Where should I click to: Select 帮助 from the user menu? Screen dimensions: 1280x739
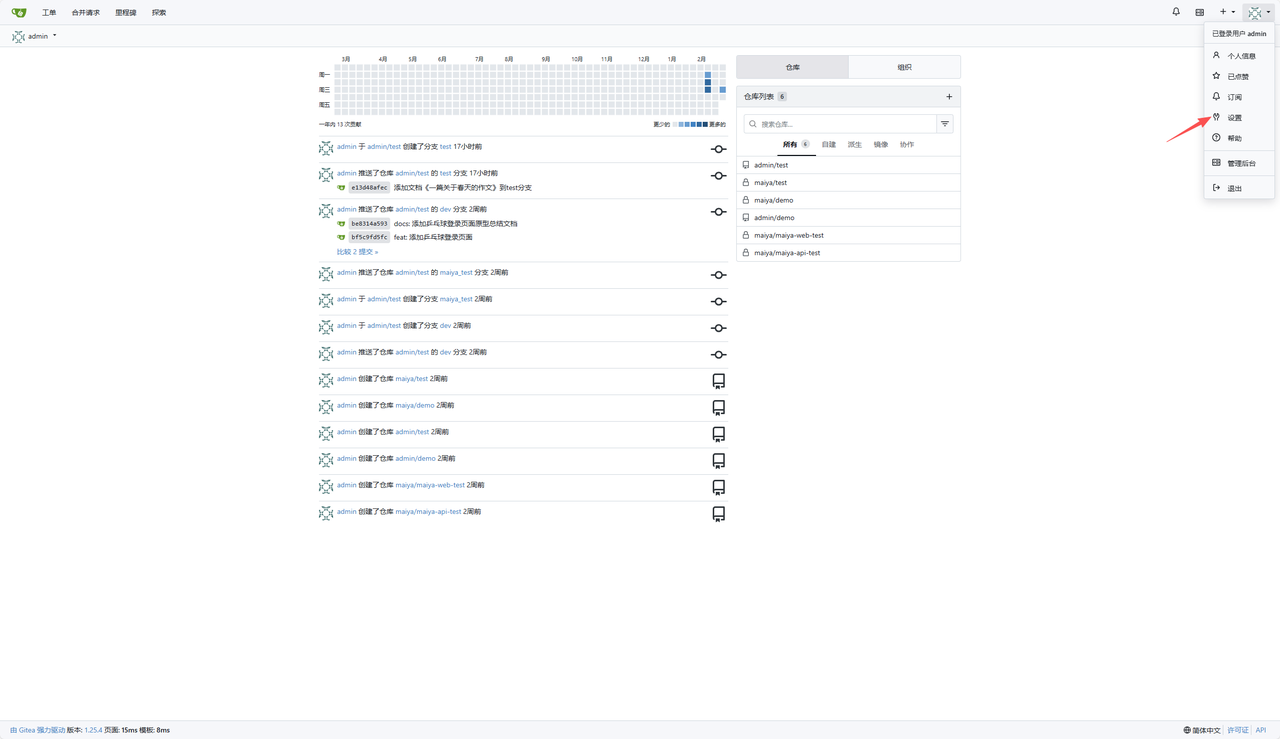click(1240, 138)
